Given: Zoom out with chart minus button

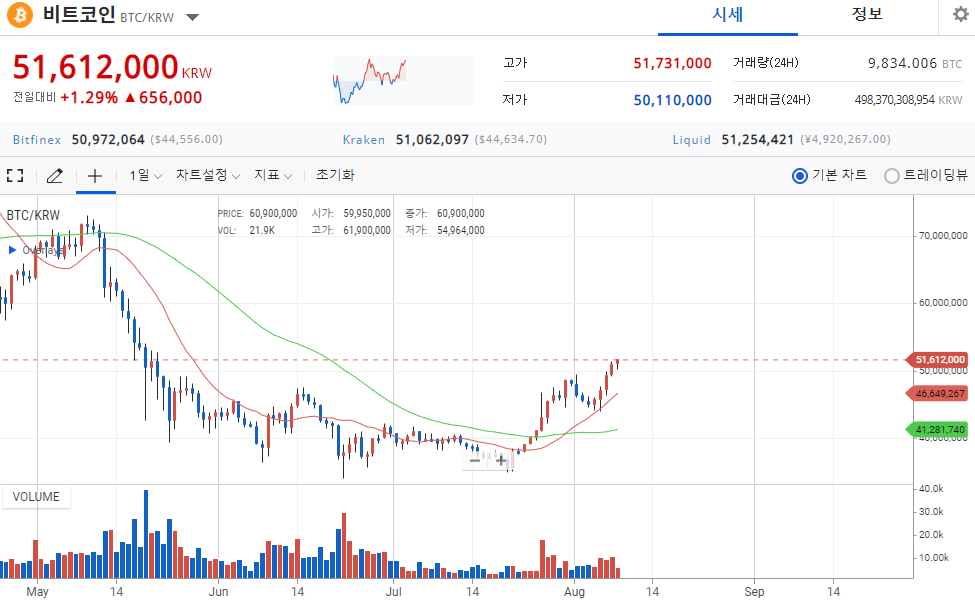Looking at the screenshot, I should [x=475, y=461].
